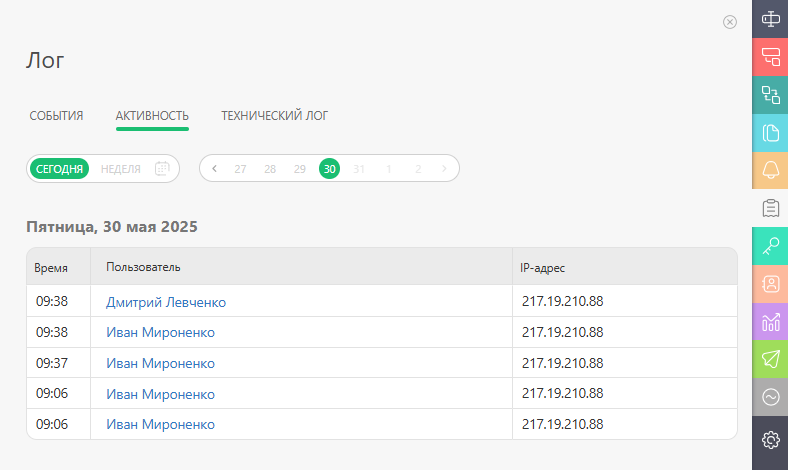The image size is (788, 470).
Task: Select the НЕДЕЛЯ period toggle
Action: coord(121,169)
